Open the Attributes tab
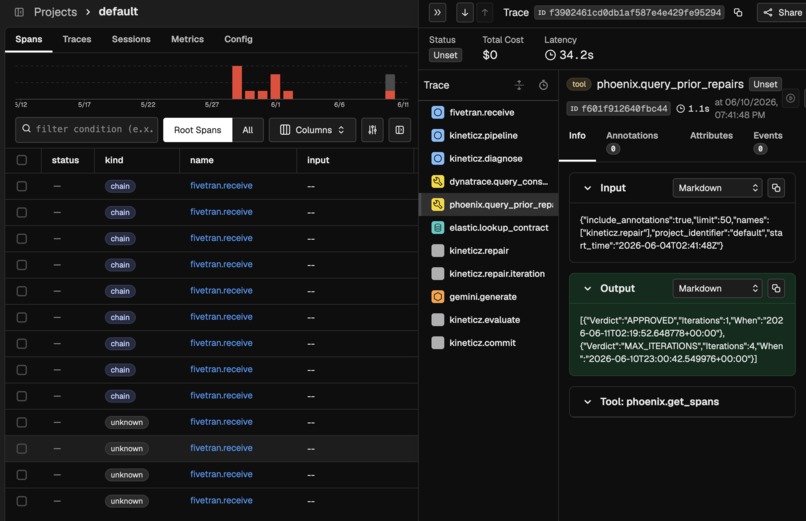 click(x=711, y=136)
